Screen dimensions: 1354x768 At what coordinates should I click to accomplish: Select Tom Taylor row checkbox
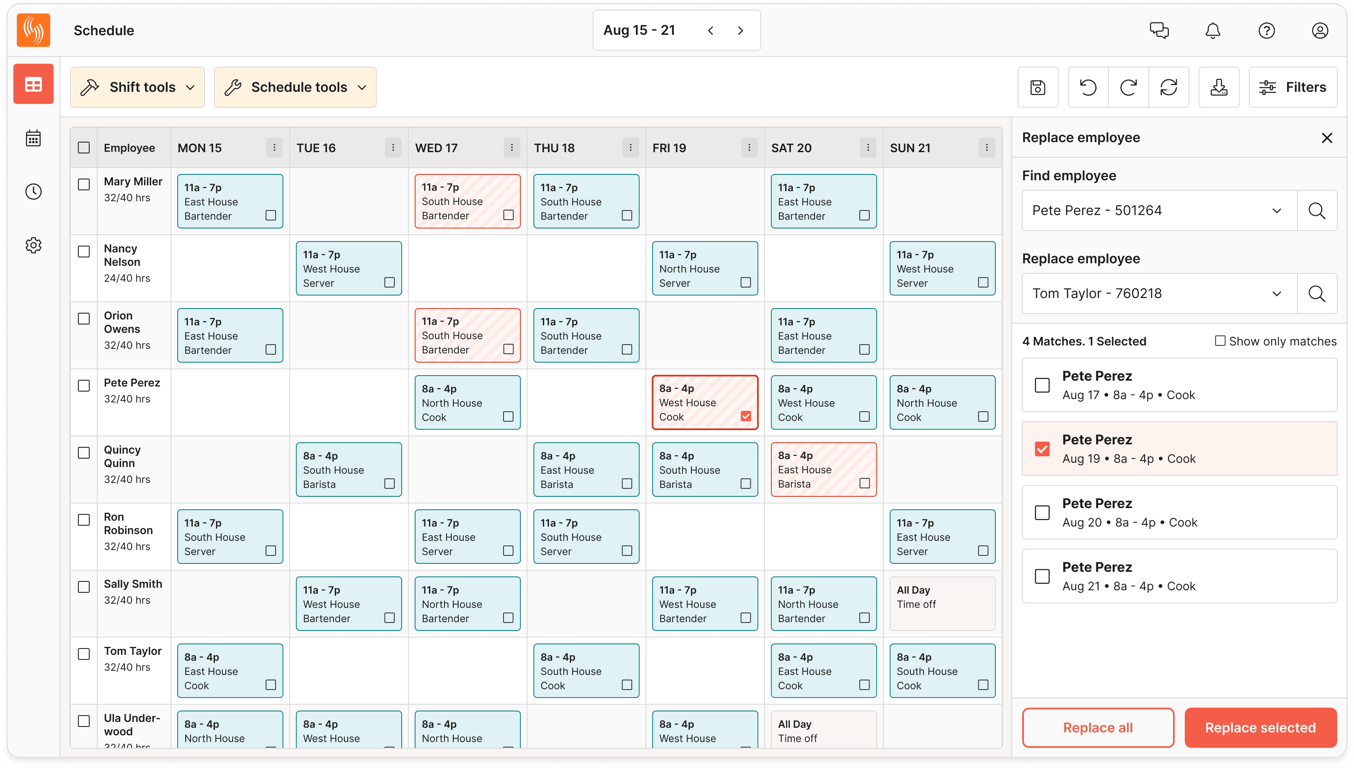(84, 654)
